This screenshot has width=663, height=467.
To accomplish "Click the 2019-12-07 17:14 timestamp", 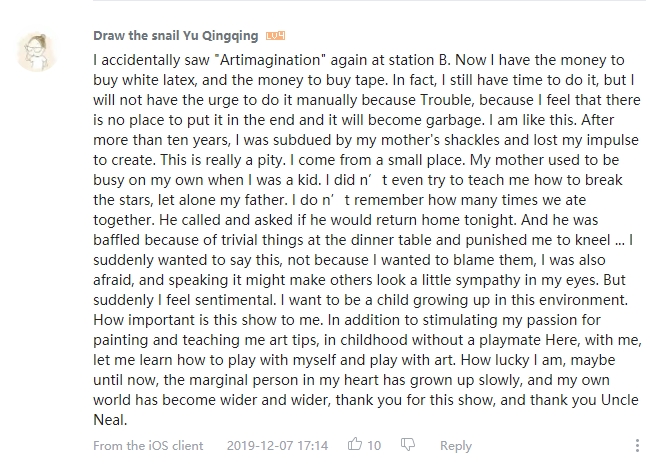I will point(277,445).
